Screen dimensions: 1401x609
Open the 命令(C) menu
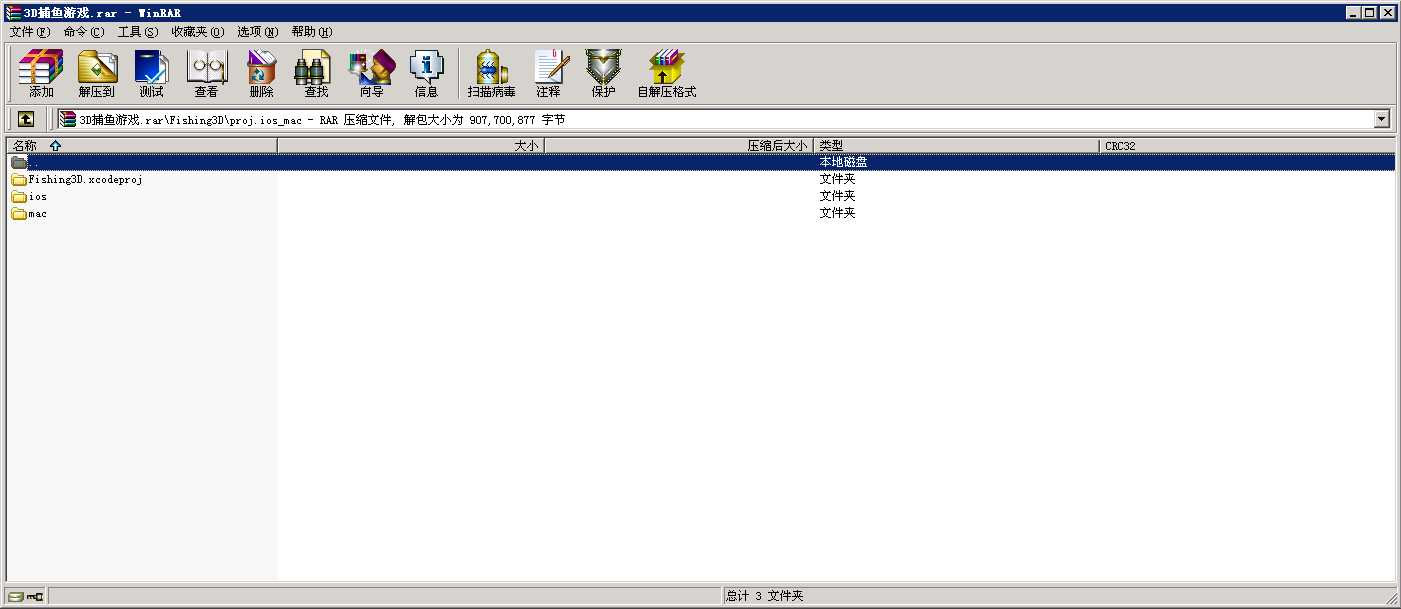click(x=84, y=32)
